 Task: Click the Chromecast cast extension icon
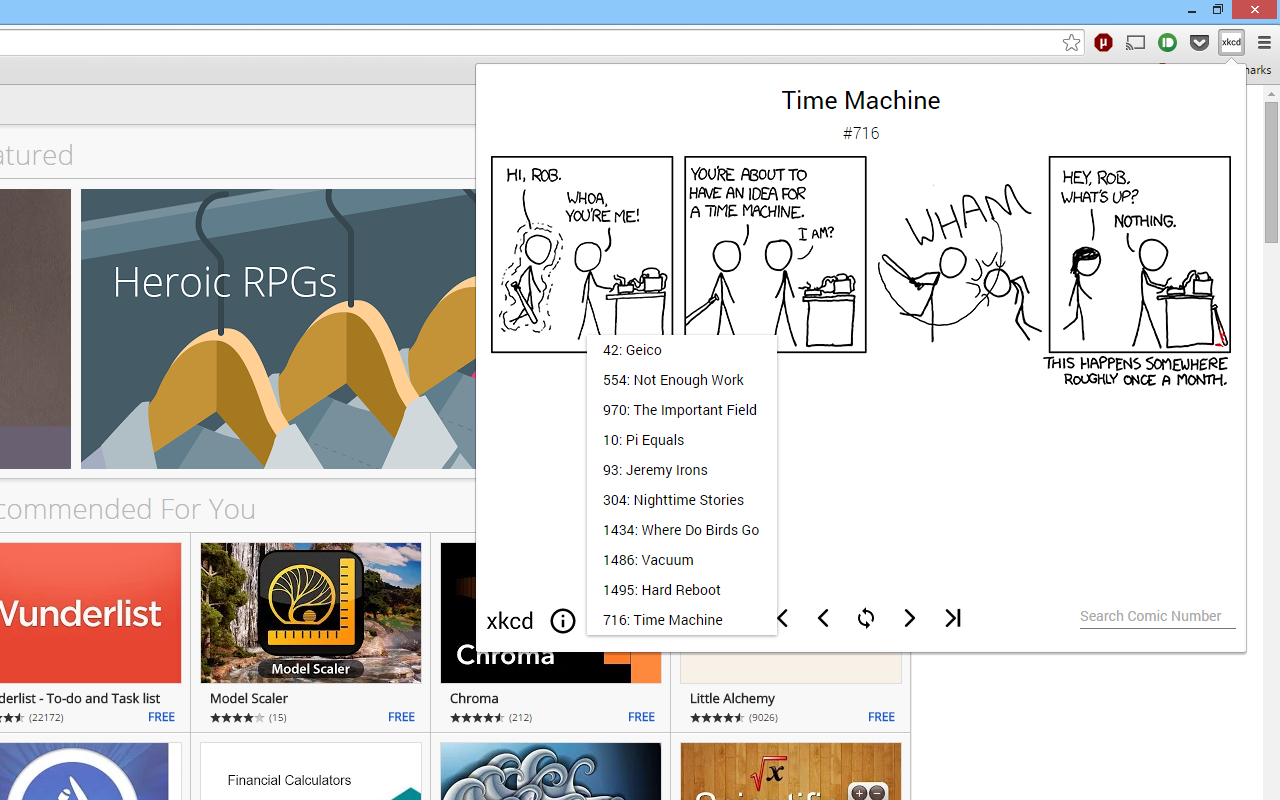(1135, 43)
